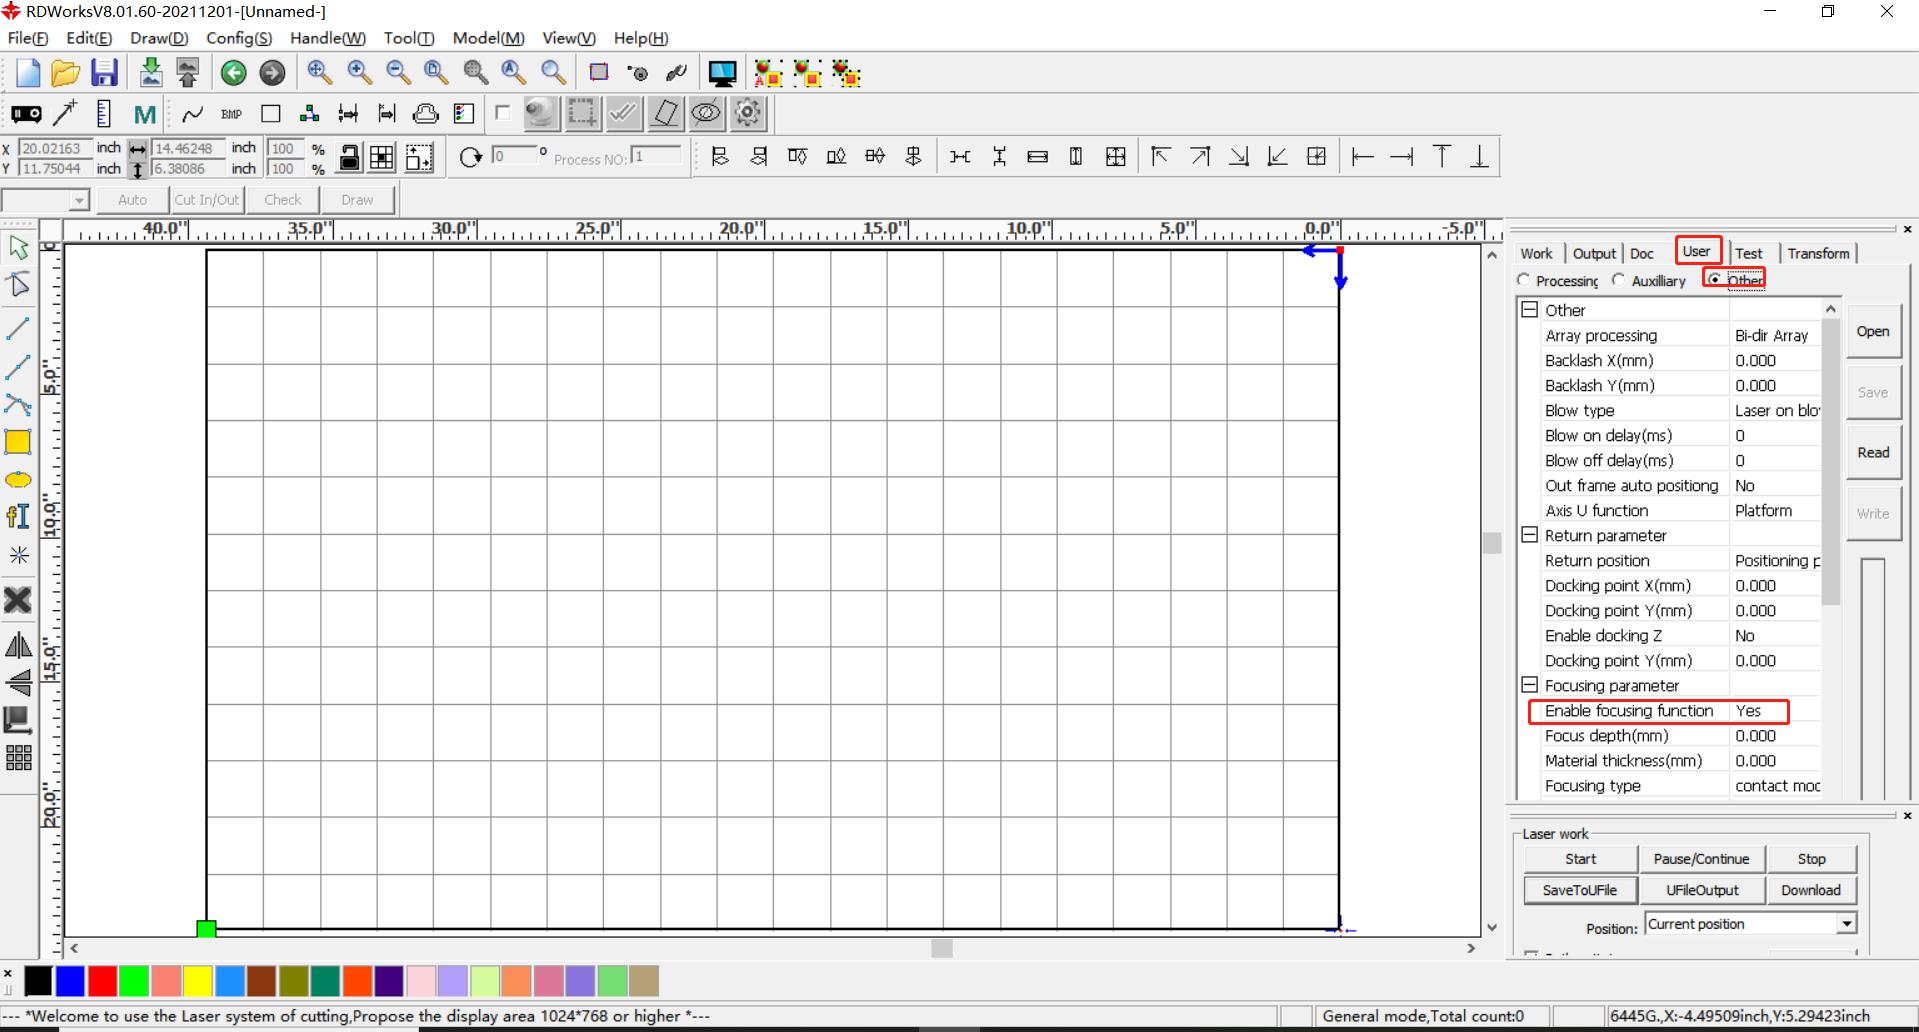Viewport: 1919px width, 1032px height.
Task: Collapse the Focusing parameter section
Action: (1529, 685)
